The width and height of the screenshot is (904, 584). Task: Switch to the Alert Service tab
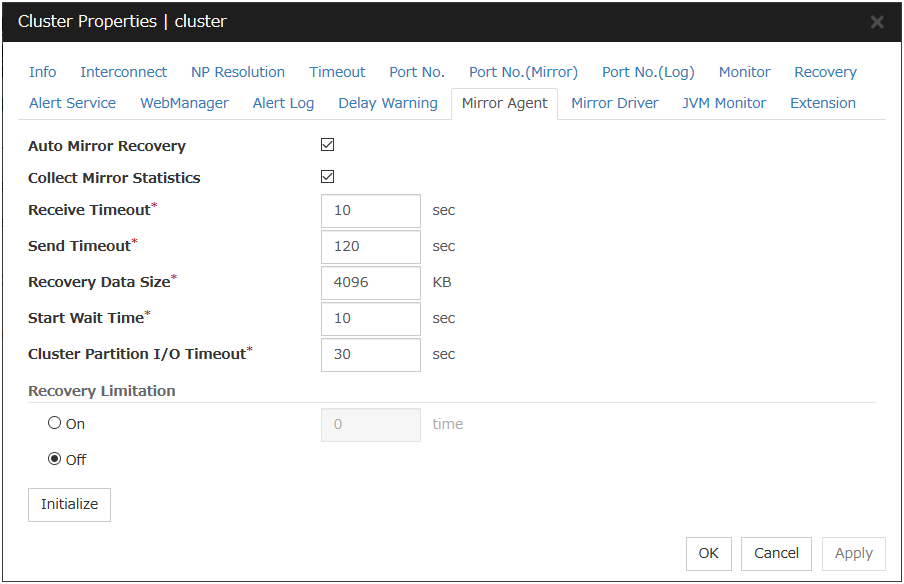(72, 103)
